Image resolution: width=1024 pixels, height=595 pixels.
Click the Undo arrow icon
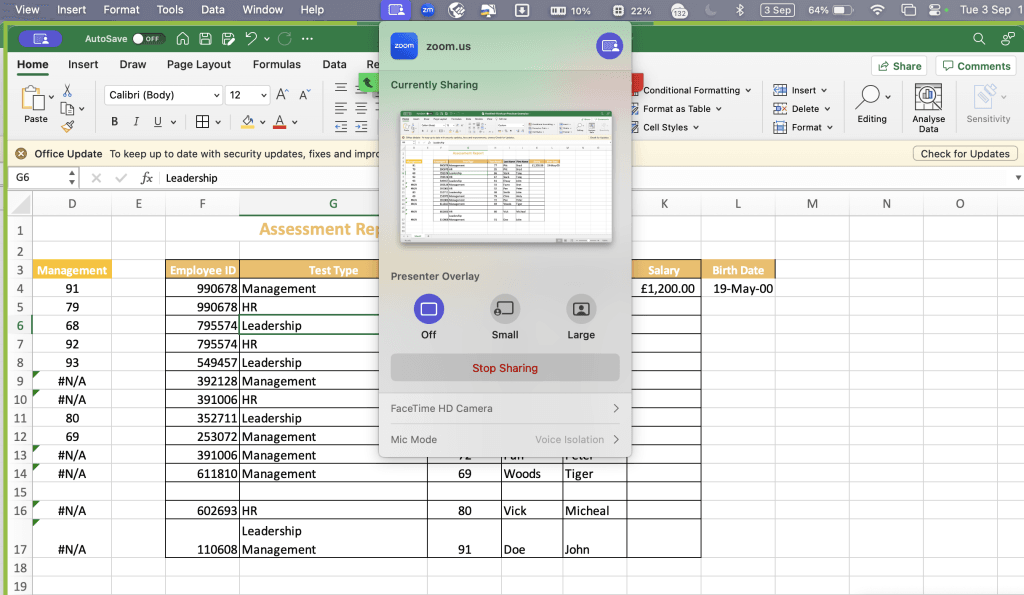click(x=251, y=39)
